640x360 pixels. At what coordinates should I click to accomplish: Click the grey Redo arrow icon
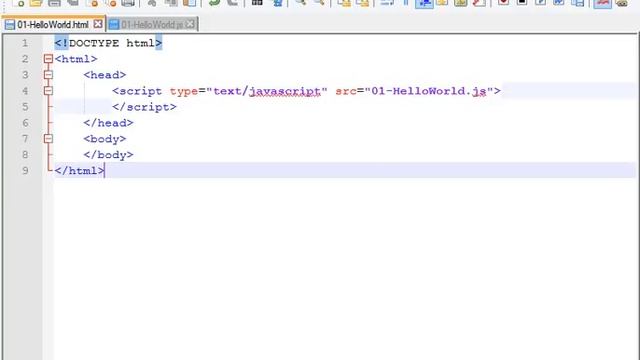tap(232, 3)
